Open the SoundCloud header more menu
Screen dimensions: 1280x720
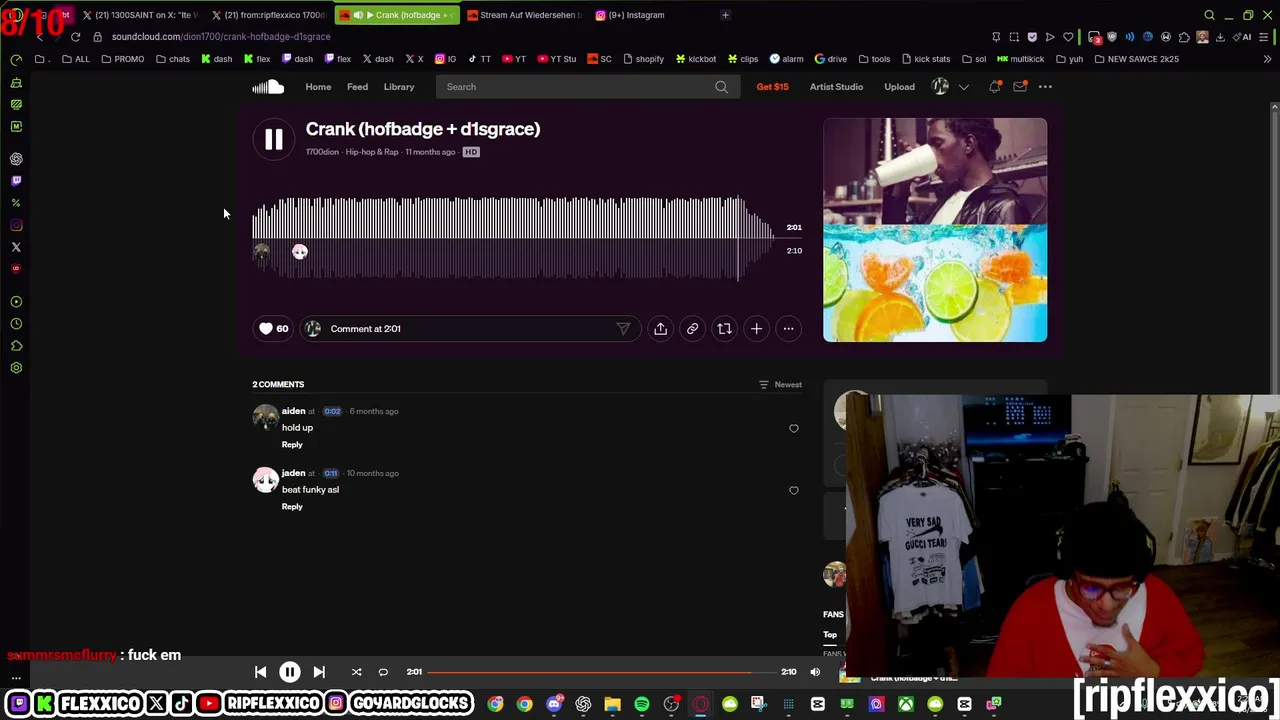pyautogui.click(x=1045, y=87)
